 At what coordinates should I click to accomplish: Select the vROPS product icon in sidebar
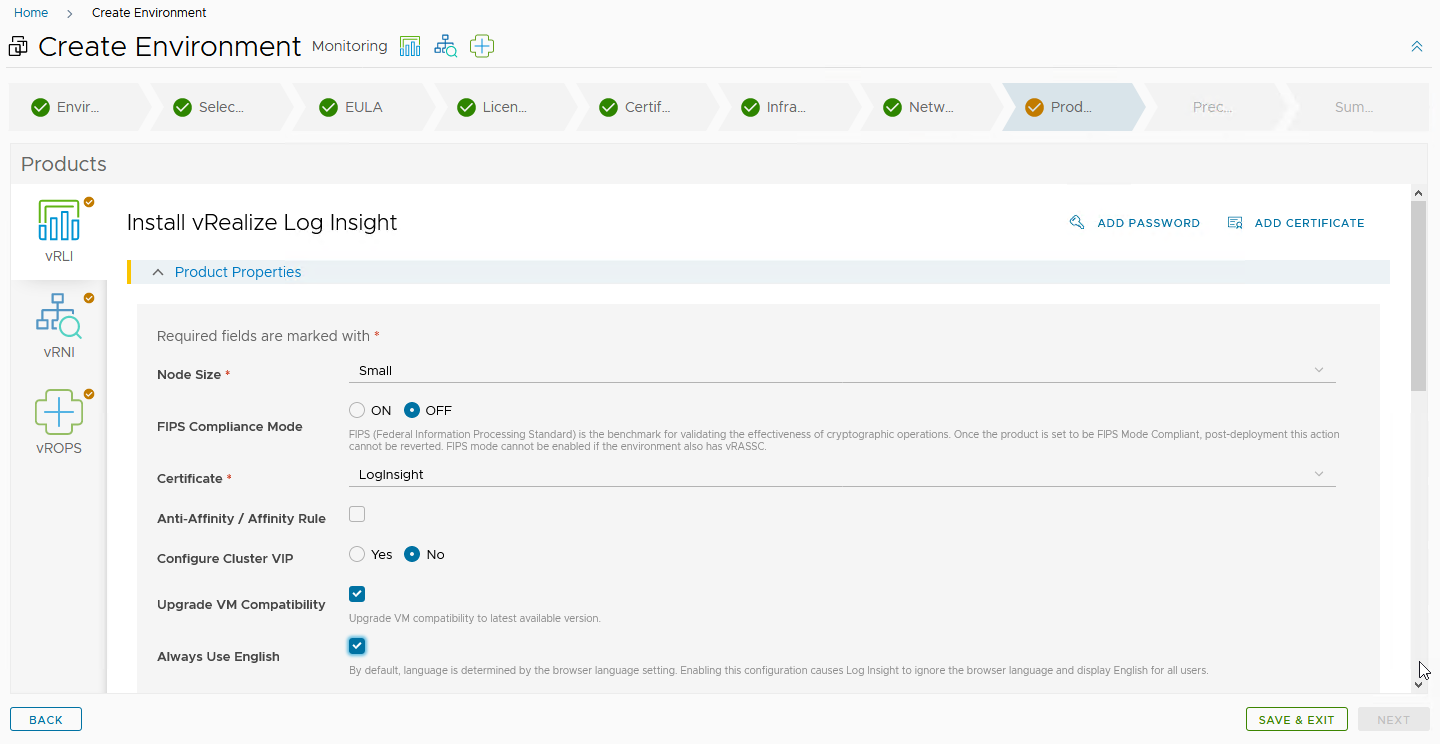click(x=59, y=412)
